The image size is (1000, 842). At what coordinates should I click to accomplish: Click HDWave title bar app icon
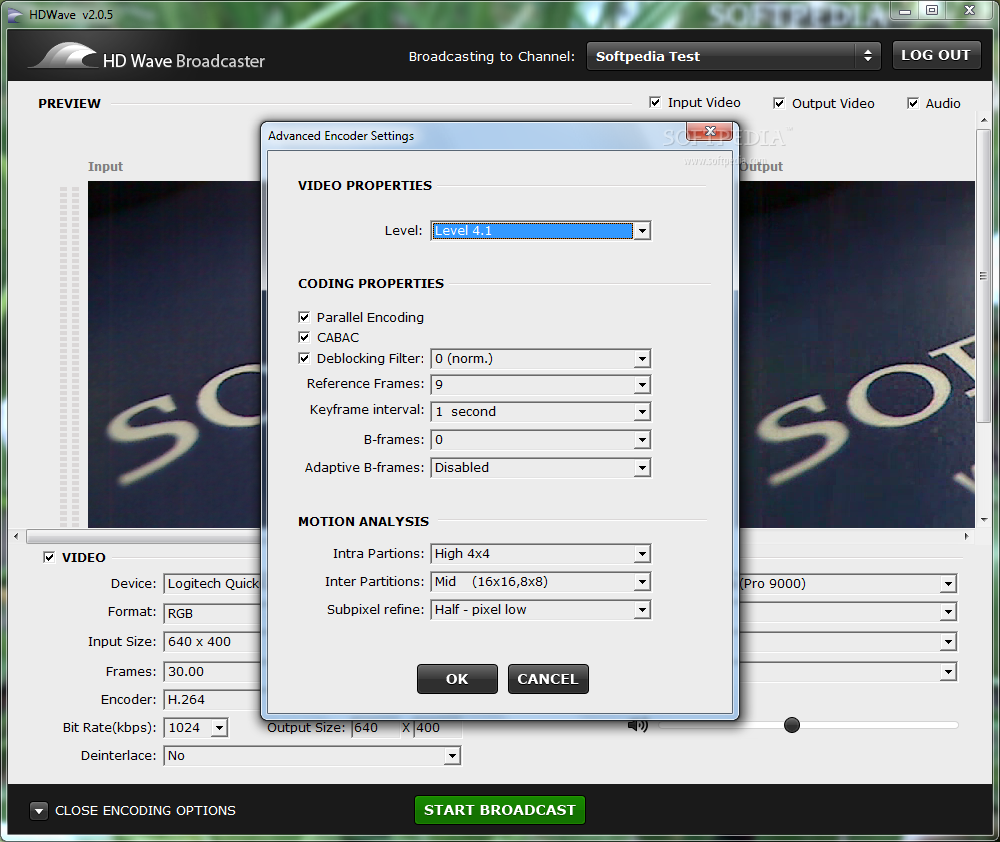coord(15,15)
